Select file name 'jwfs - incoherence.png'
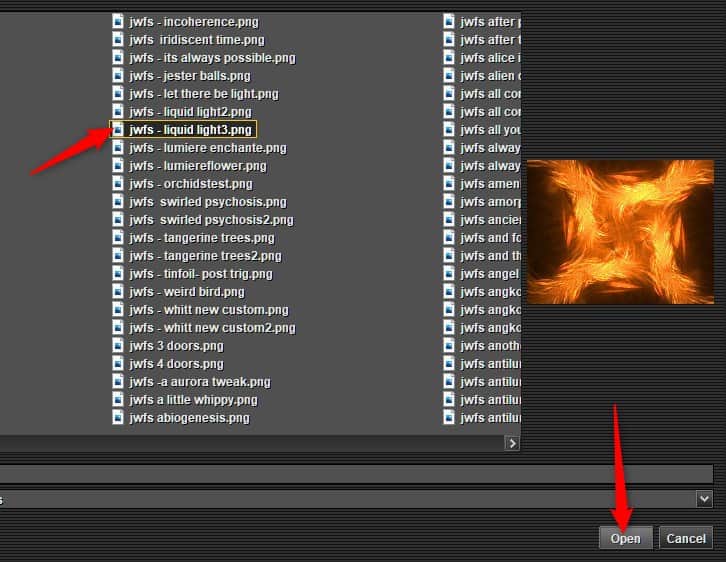The height and width of the screenshot is (562, 726). pos(194,22)
